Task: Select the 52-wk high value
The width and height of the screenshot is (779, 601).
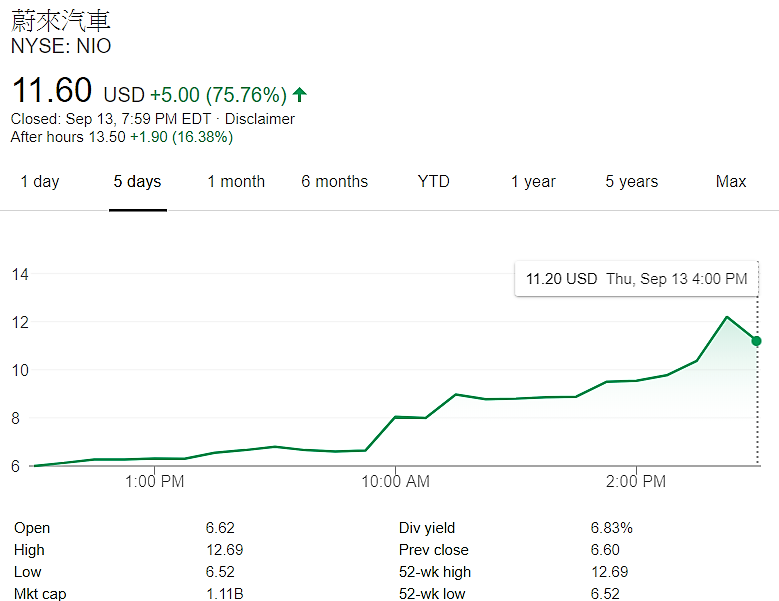Action: coord(610,572)
